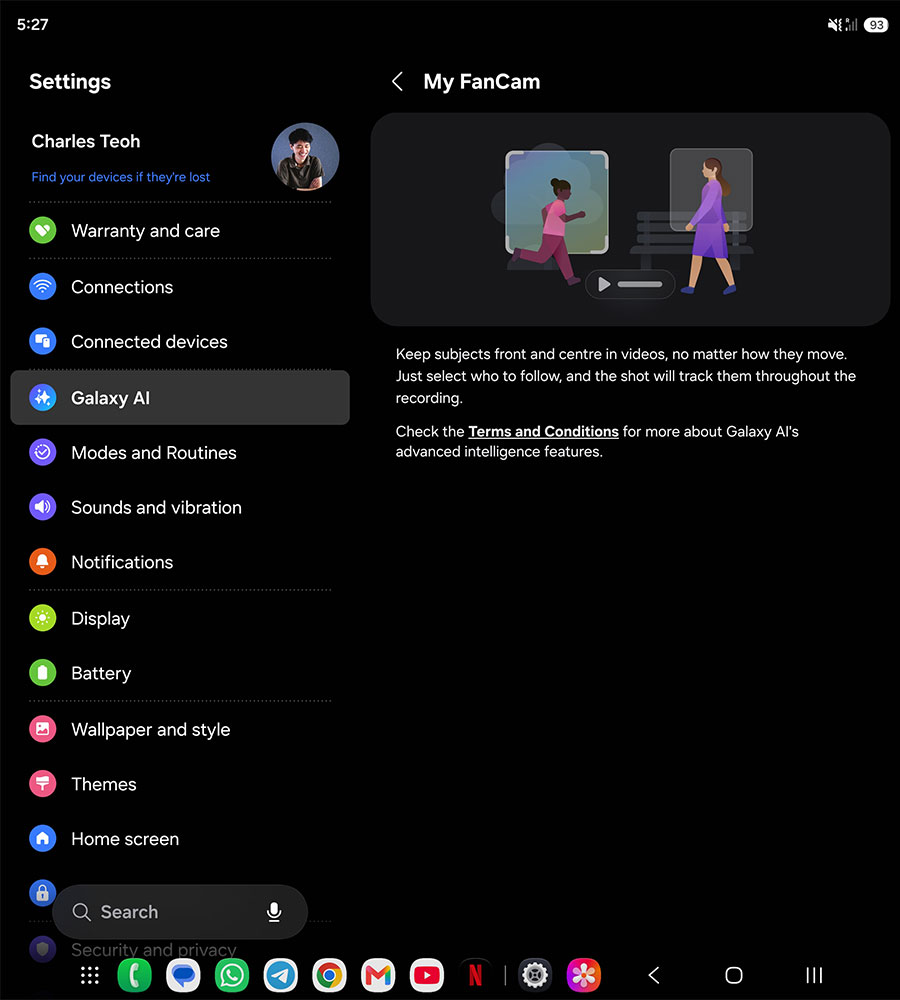900x1000 pixels.
Task: Tap voice search microphone icon
Action: click(274, 912)
